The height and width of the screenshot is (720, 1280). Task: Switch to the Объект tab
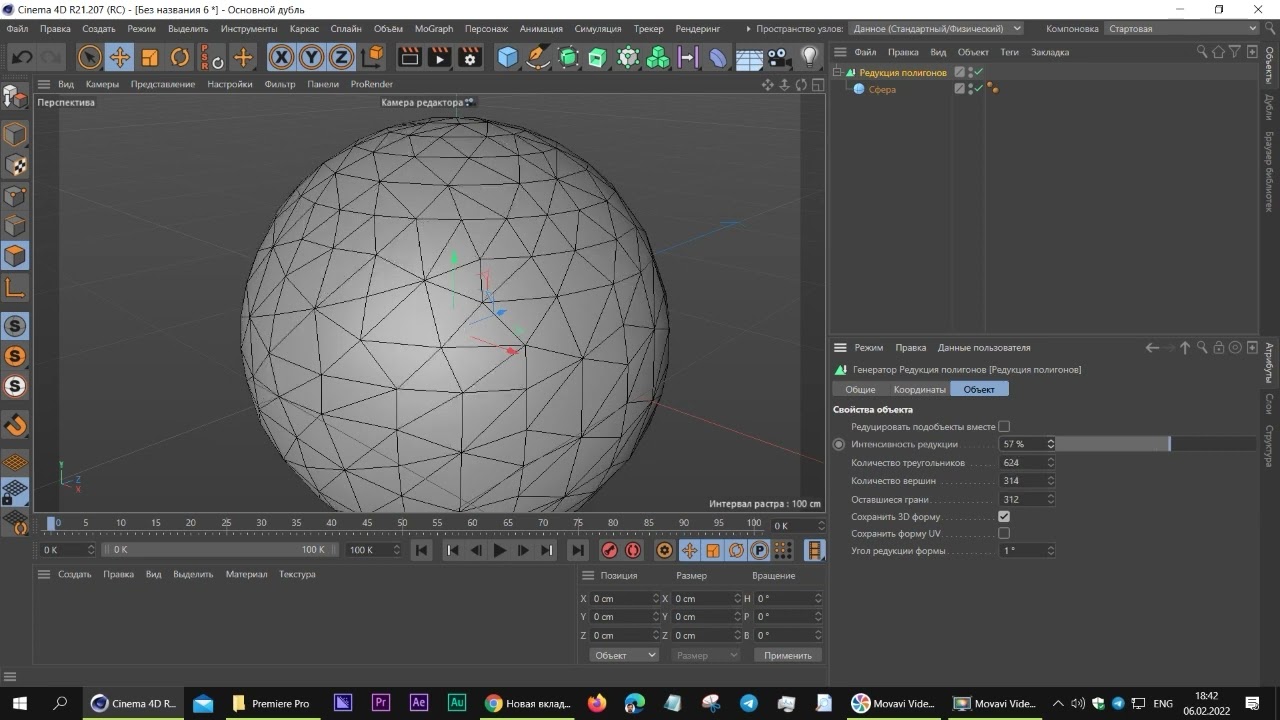point(979,389)
